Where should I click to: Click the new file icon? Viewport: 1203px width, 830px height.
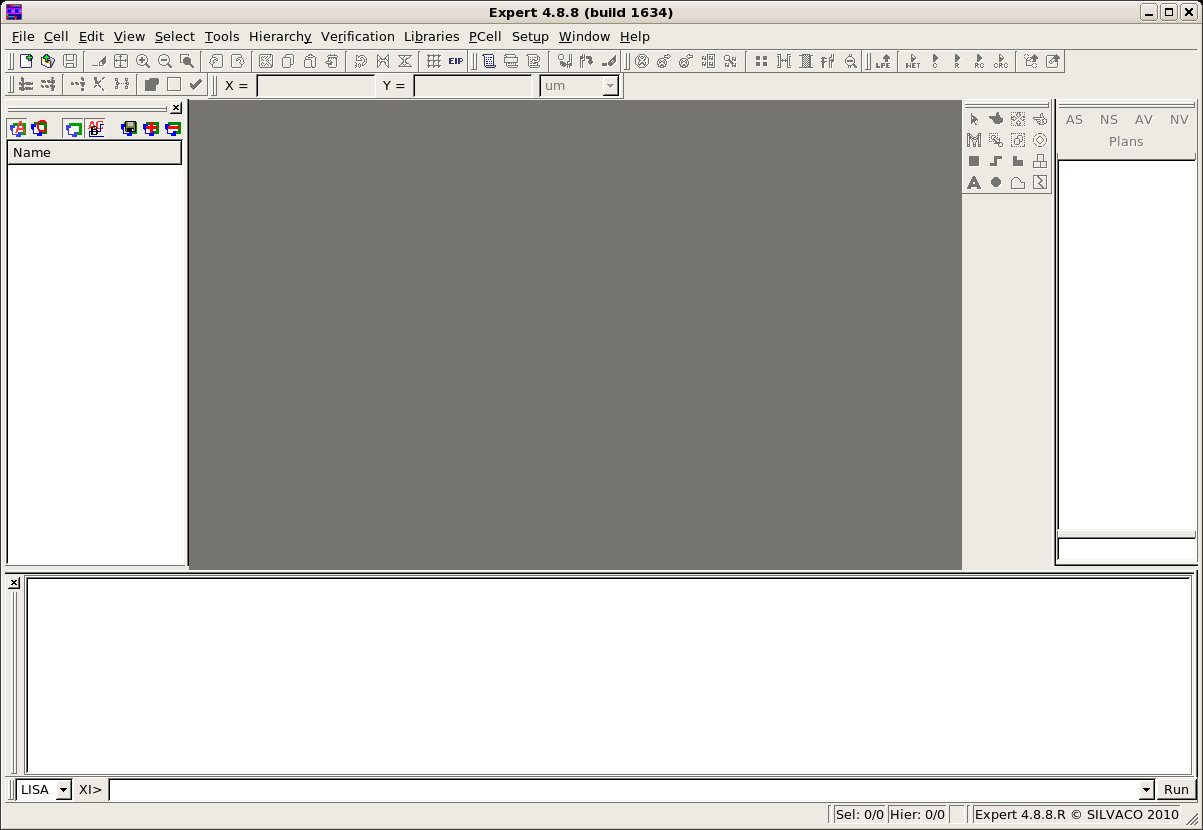click(26, 61)
